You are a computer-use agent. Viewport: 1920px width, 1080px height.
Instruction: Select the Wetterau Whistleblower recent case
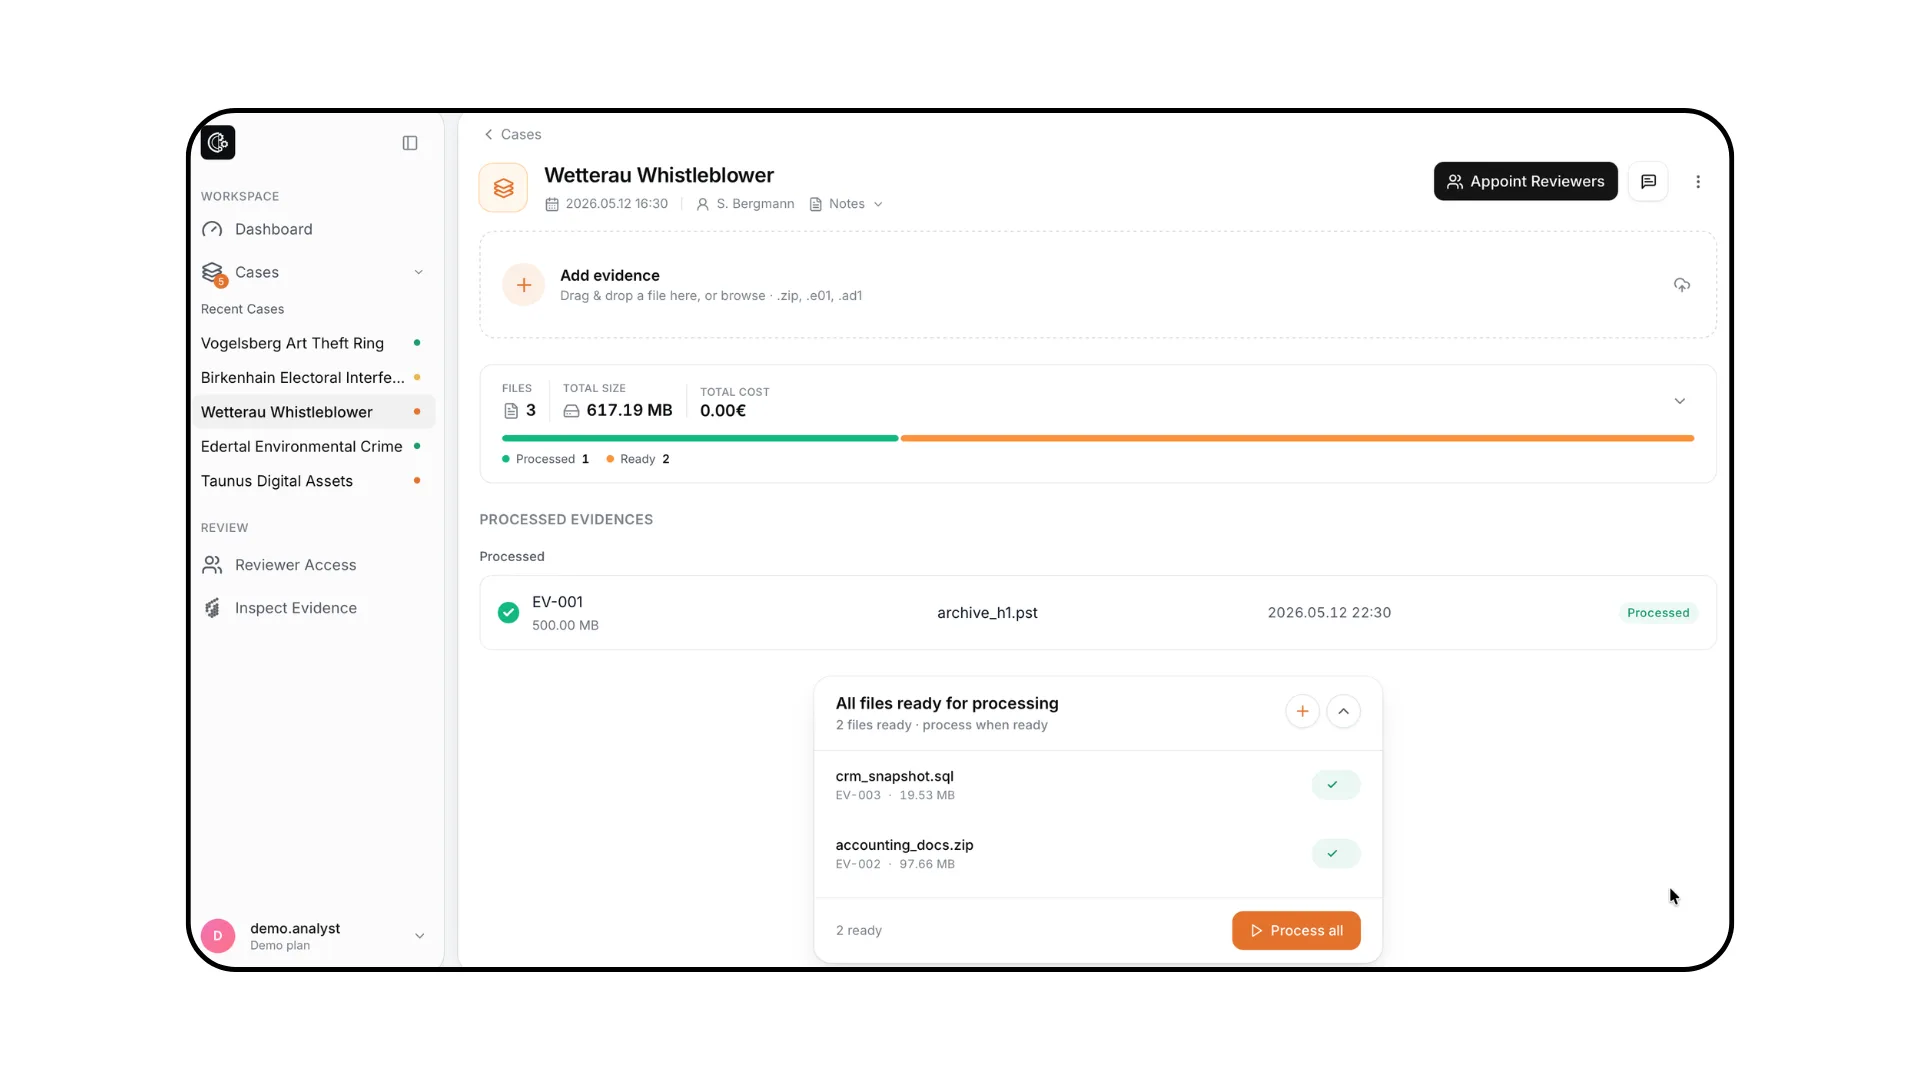[x=313, y=412]
